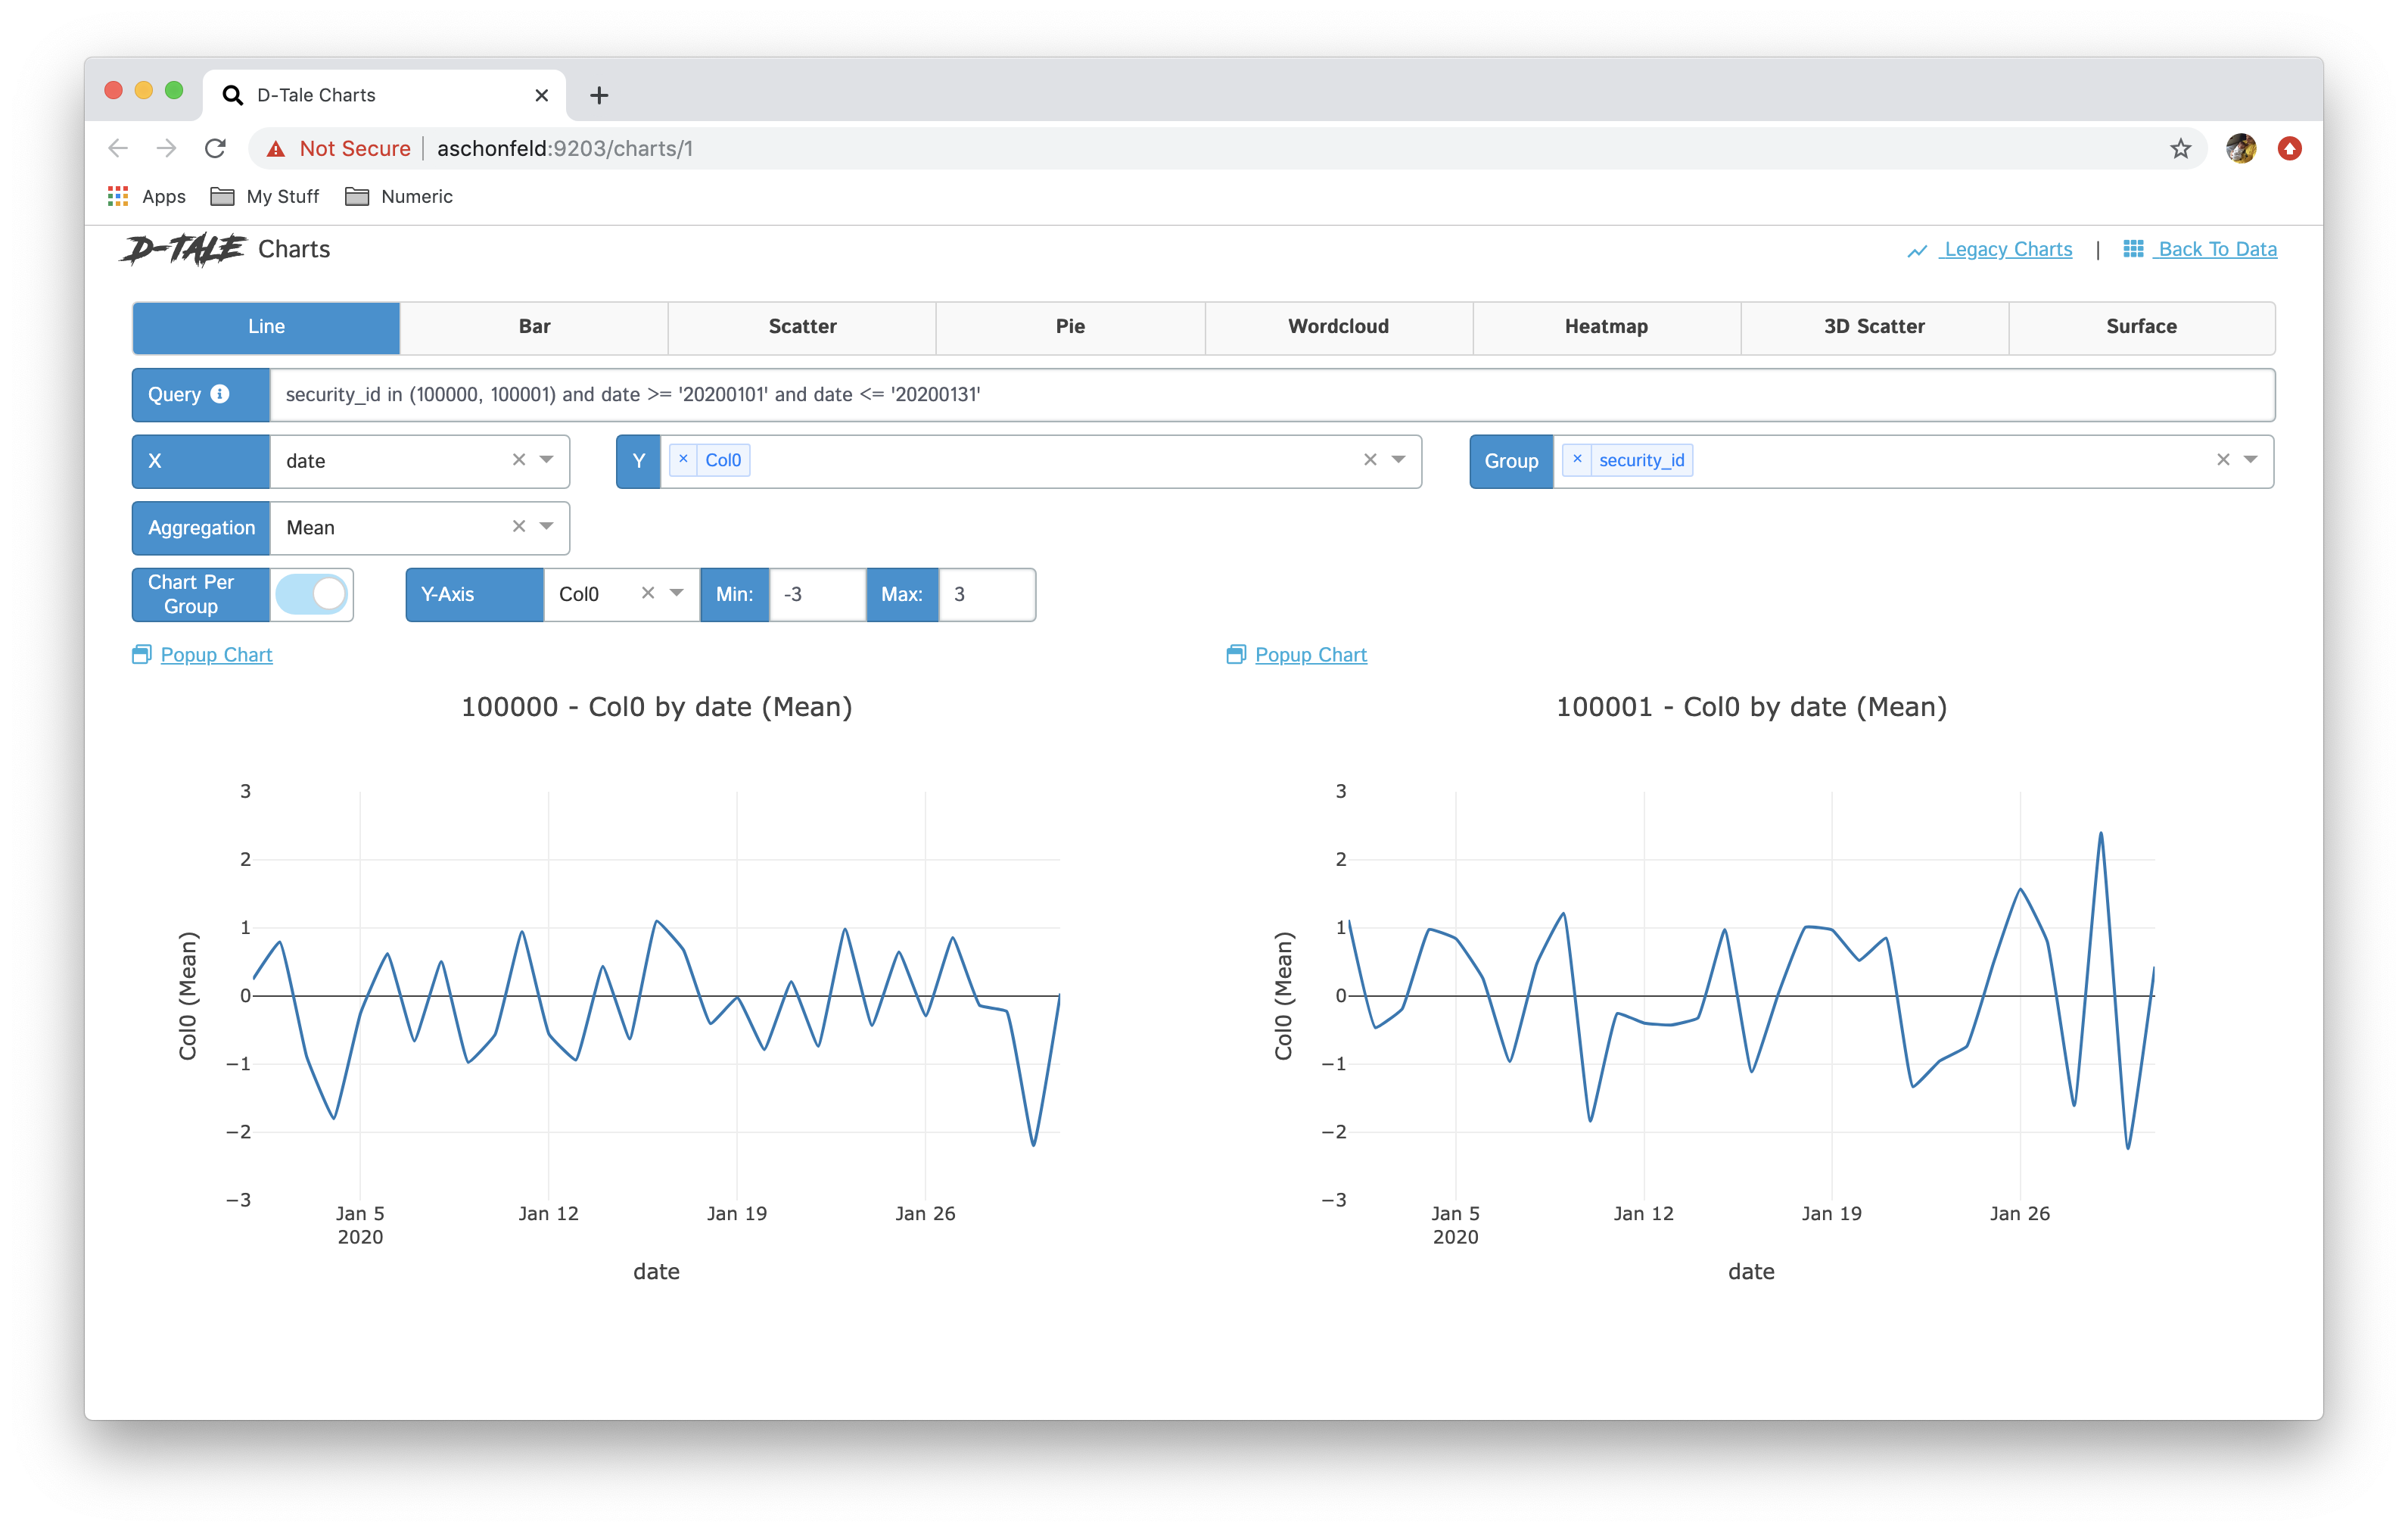Click the left Popup Chart icon

pos(141,655)
